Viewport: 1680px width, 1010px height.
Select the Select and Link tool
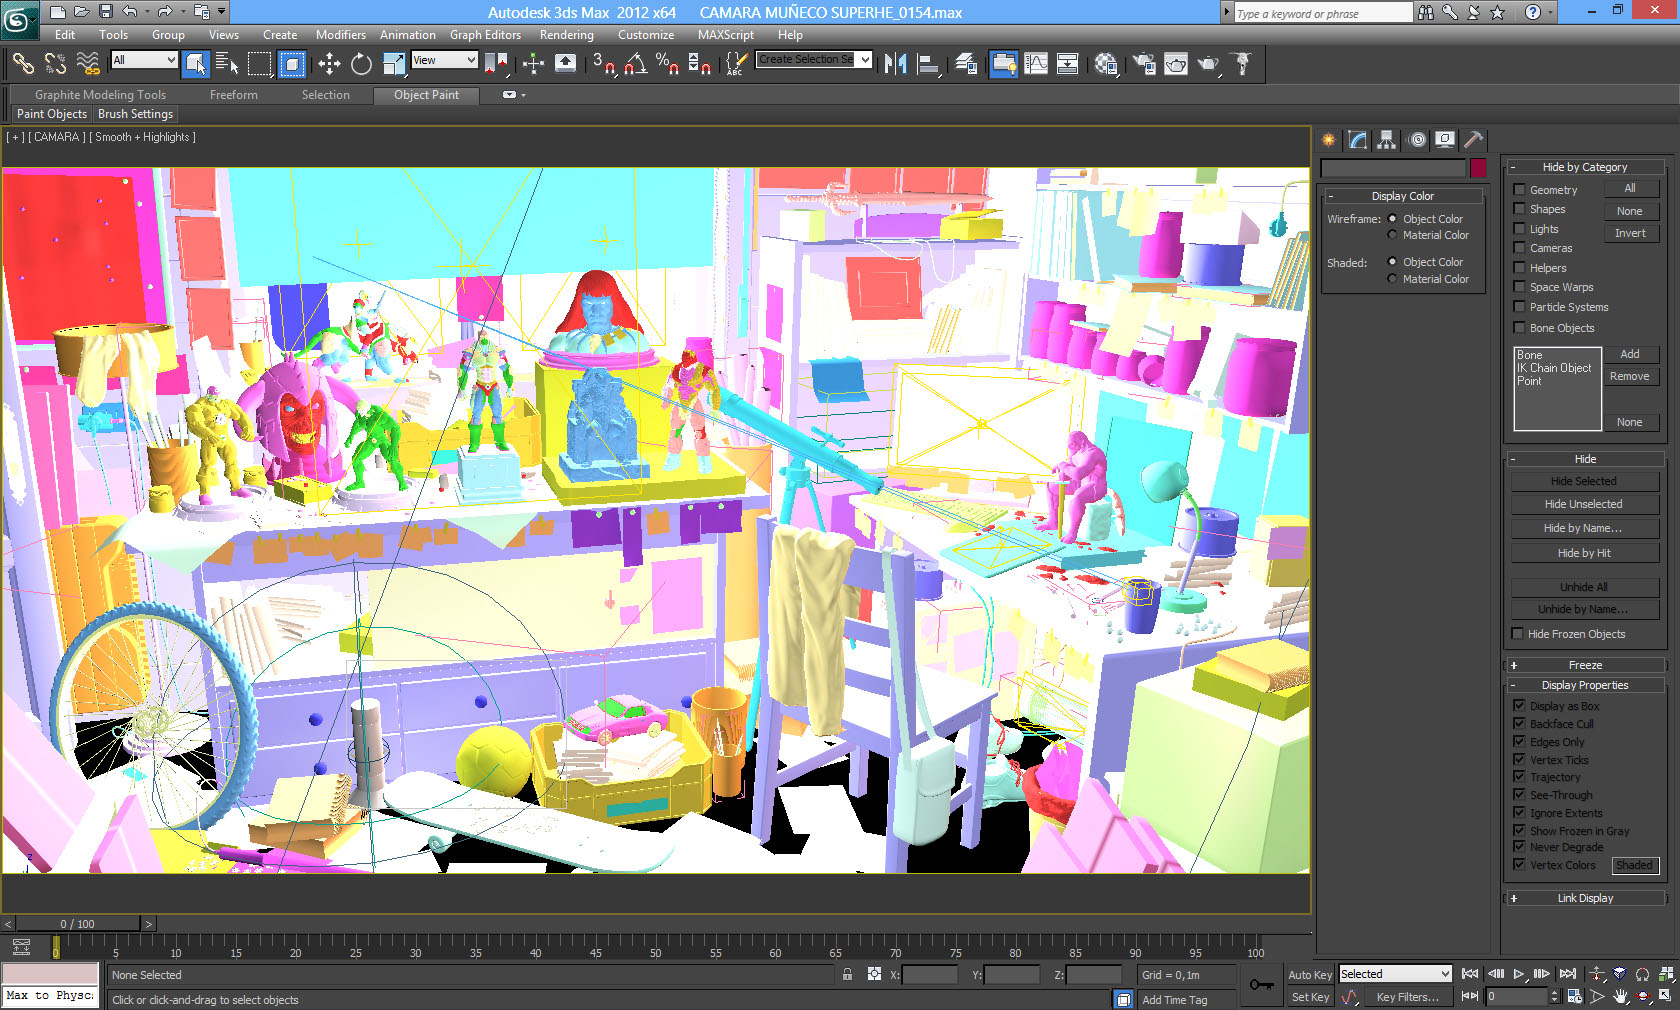pyautogui.click(x=22, y=64)
